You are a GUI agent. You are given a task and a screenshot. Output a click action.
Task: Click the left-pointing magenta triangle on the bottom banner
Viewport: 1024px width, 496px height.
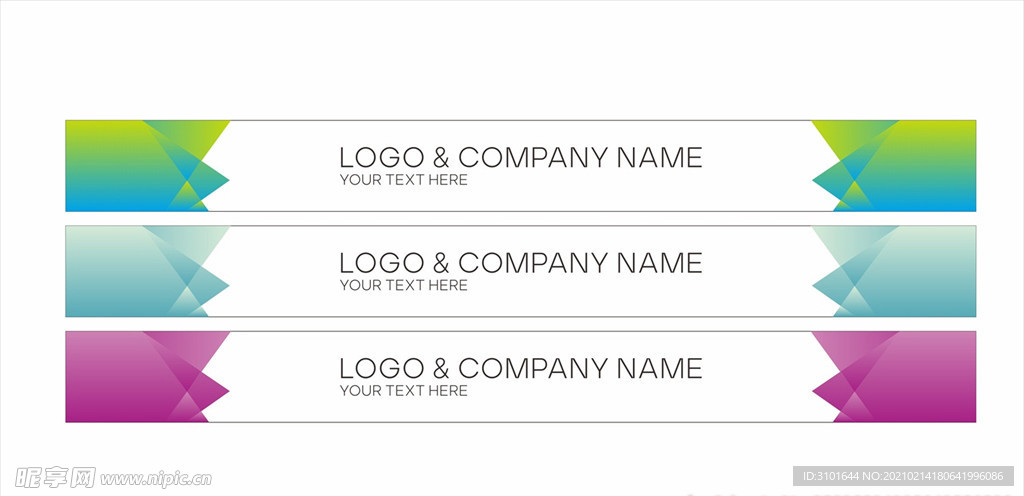(x=830, y=390)
